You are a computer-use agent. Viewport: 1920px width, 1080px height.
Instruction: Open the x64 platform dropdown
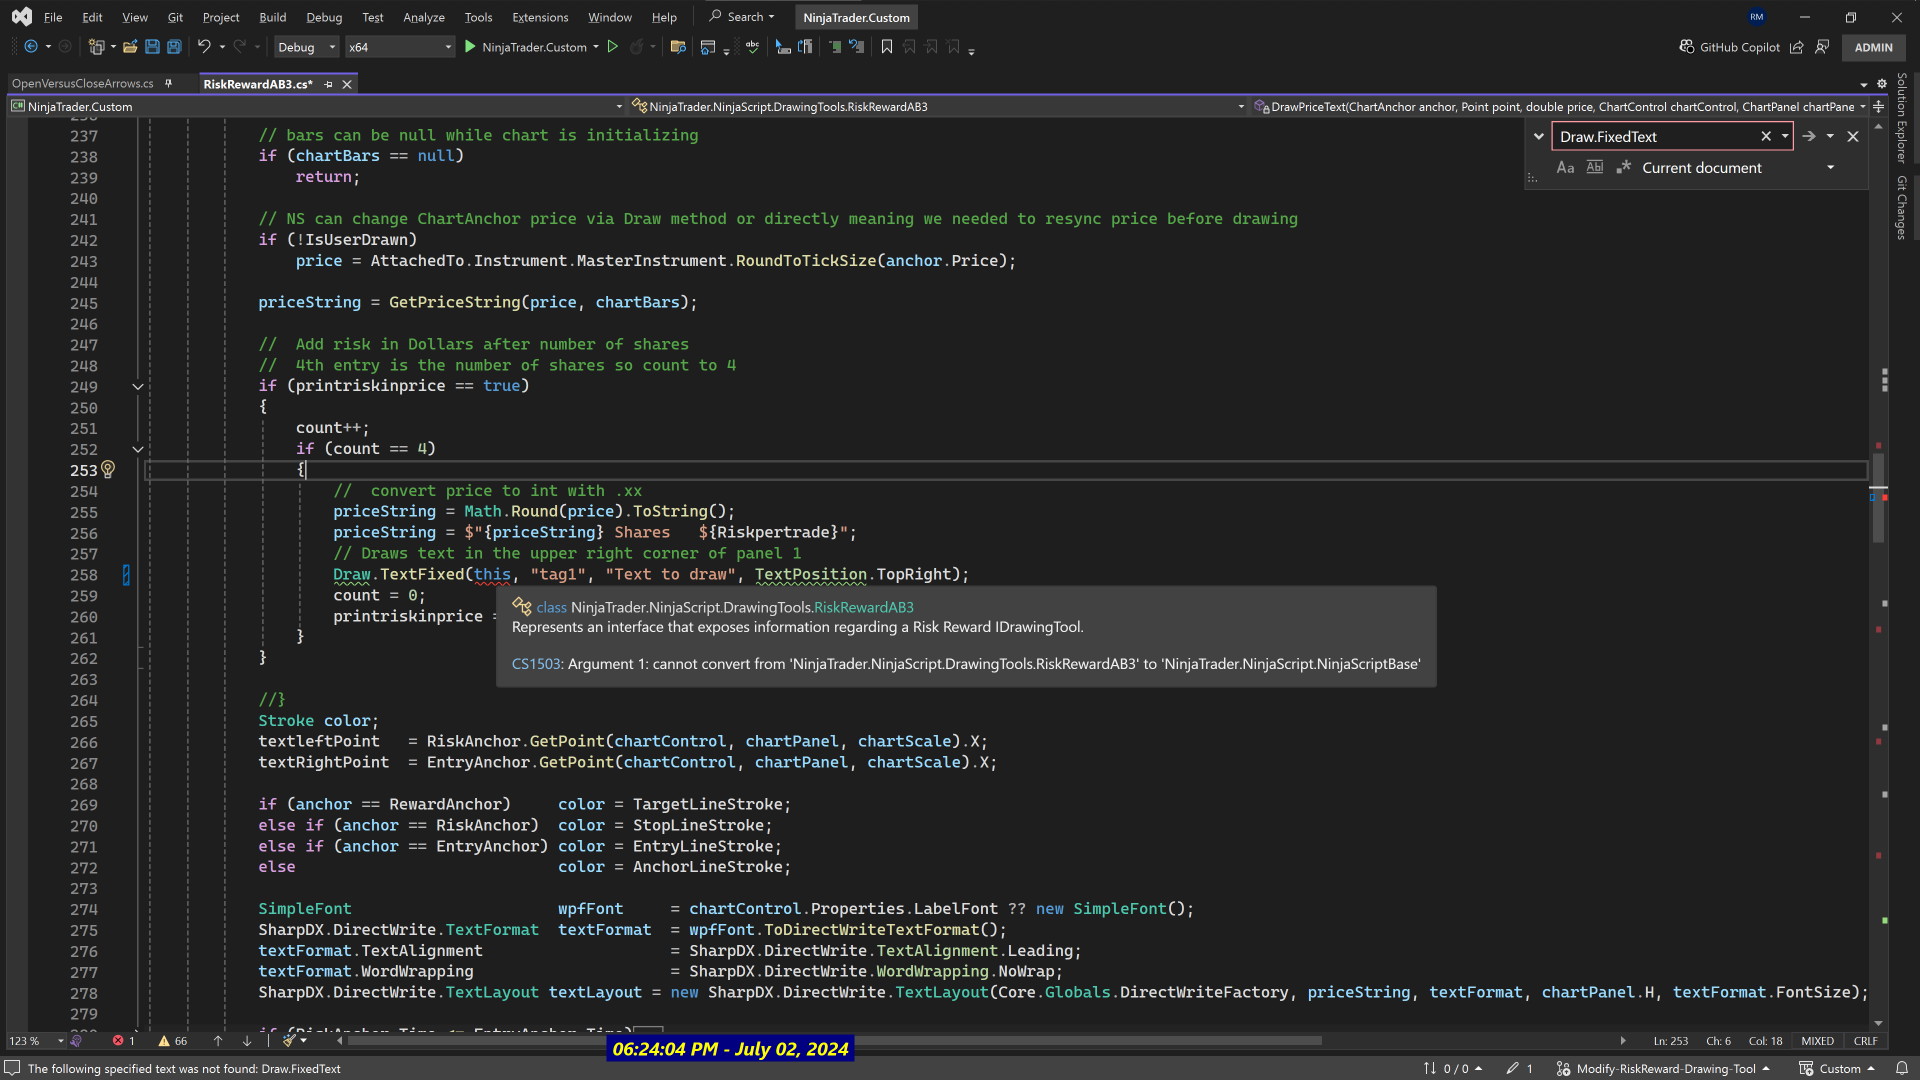point(399,47)
